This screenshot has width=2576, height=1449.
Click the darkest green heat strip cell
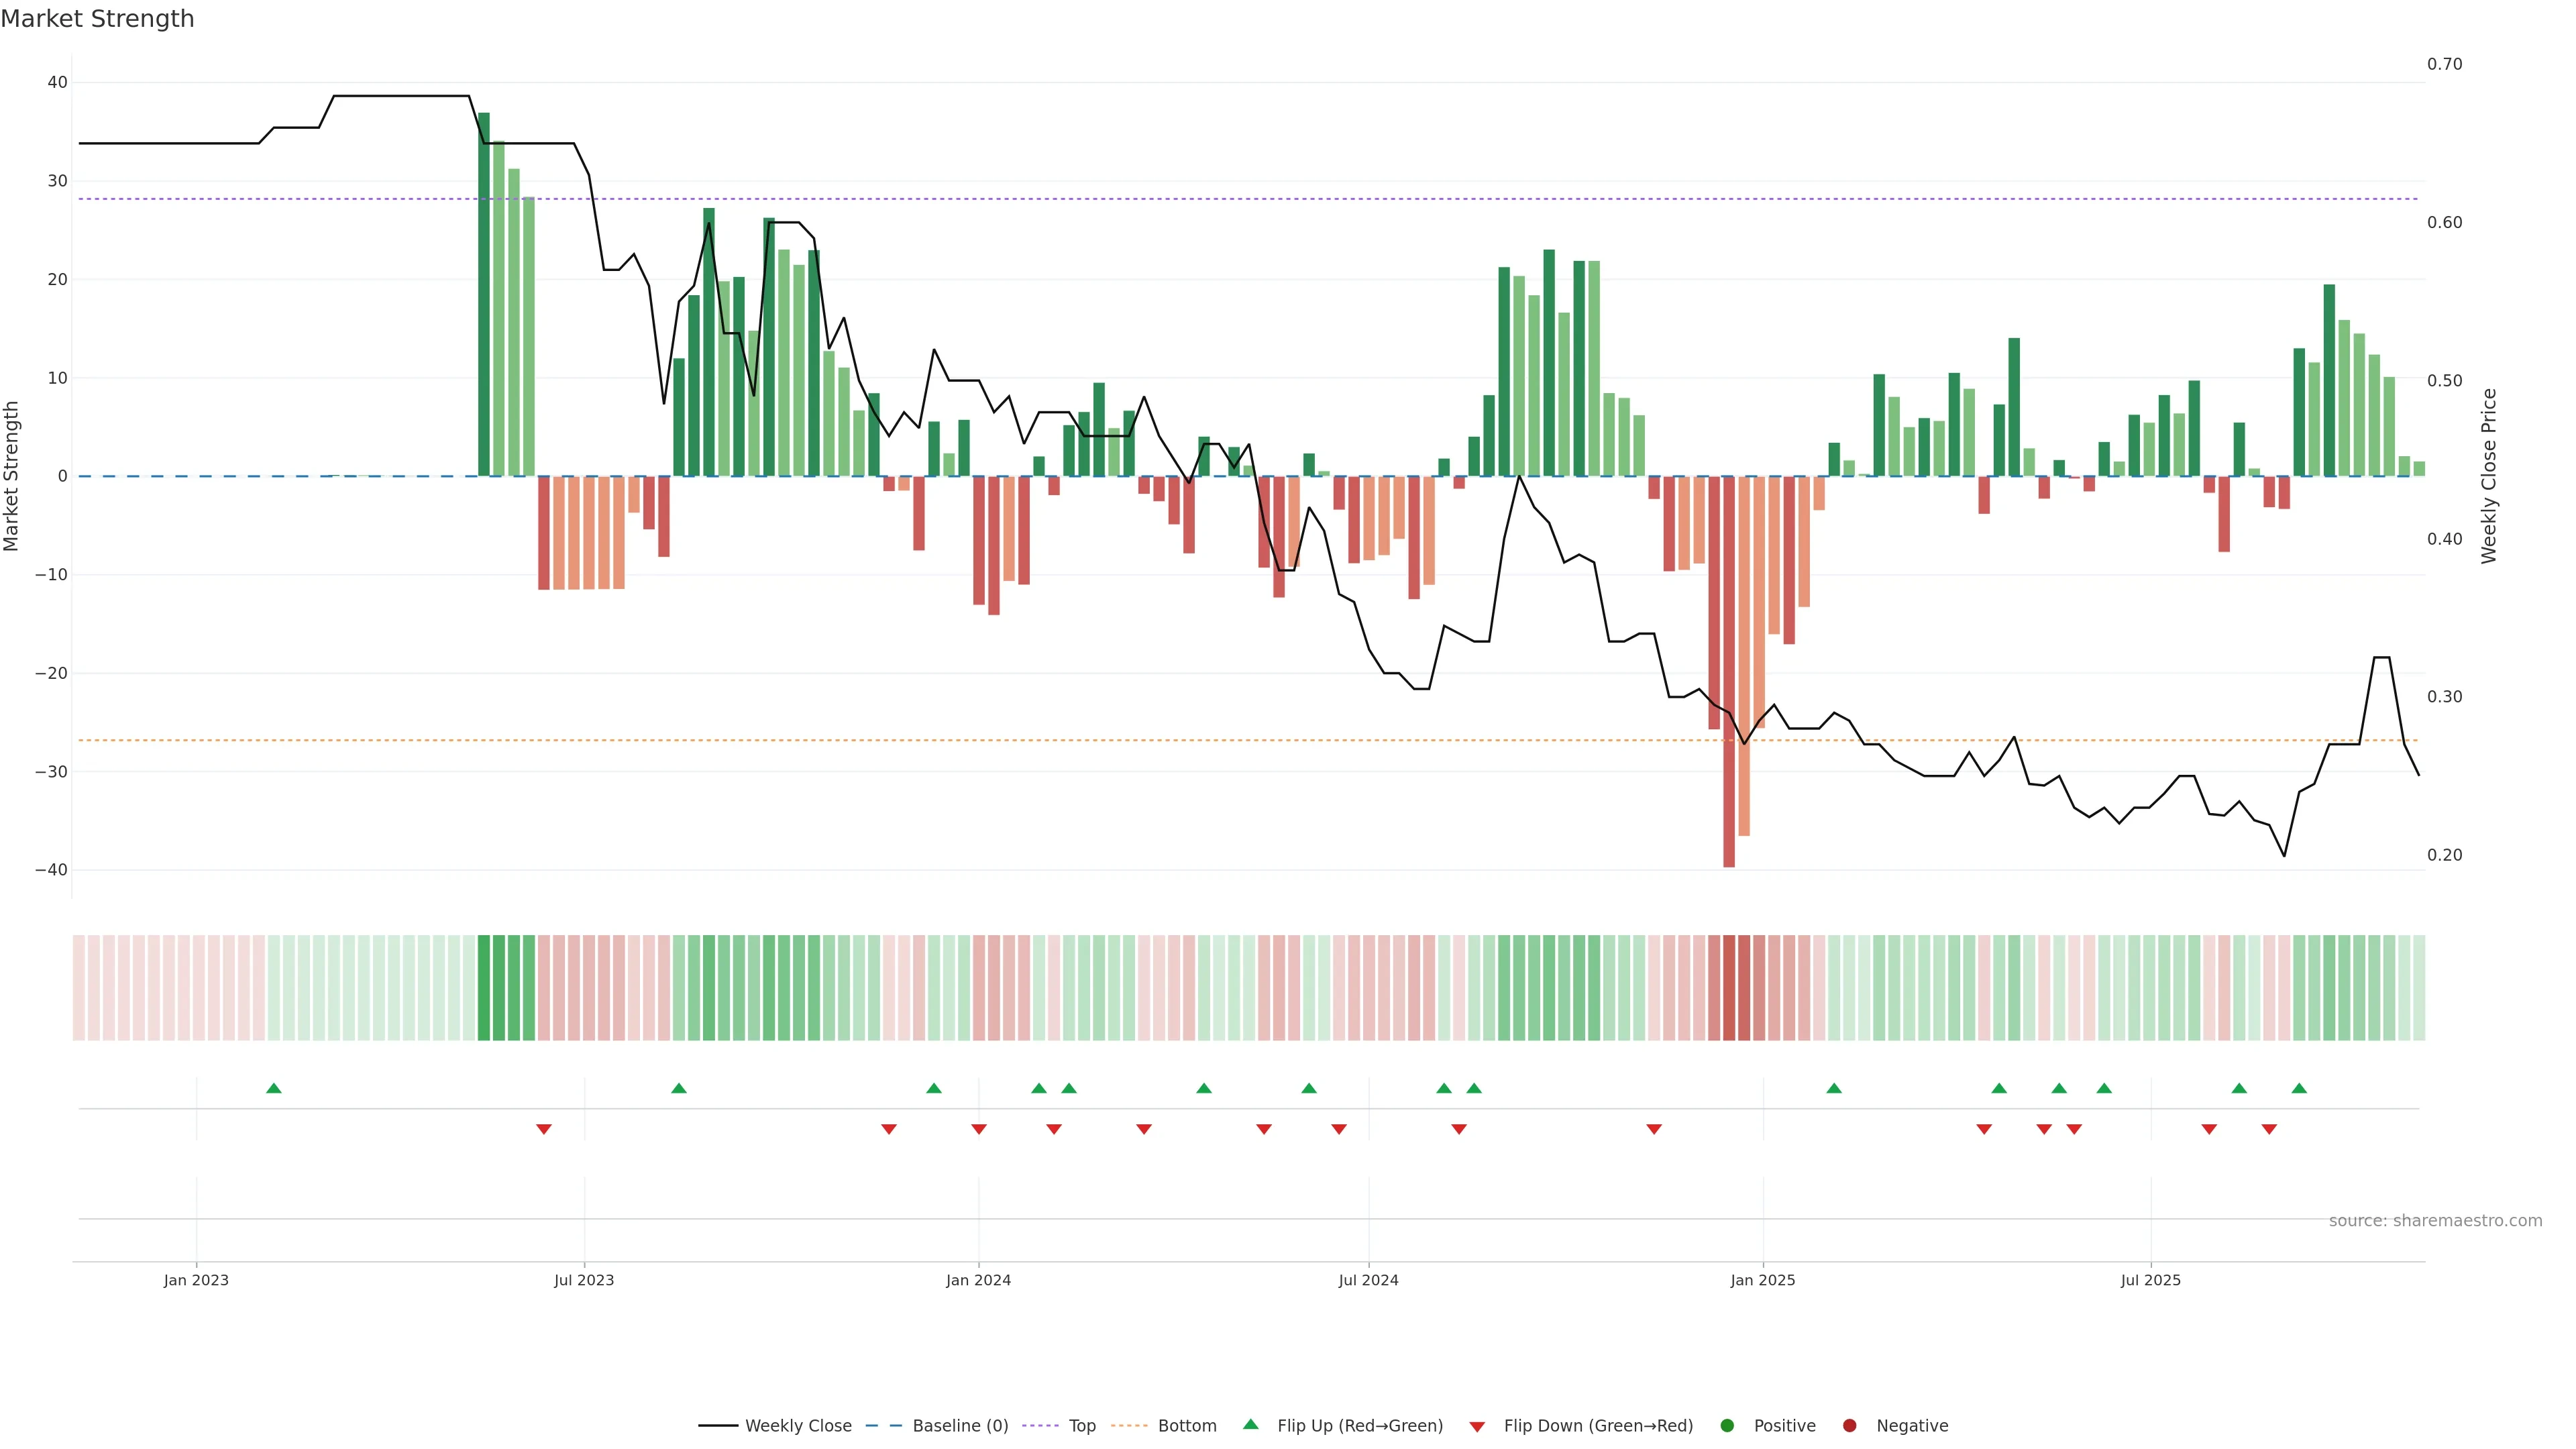click(484, 987)
